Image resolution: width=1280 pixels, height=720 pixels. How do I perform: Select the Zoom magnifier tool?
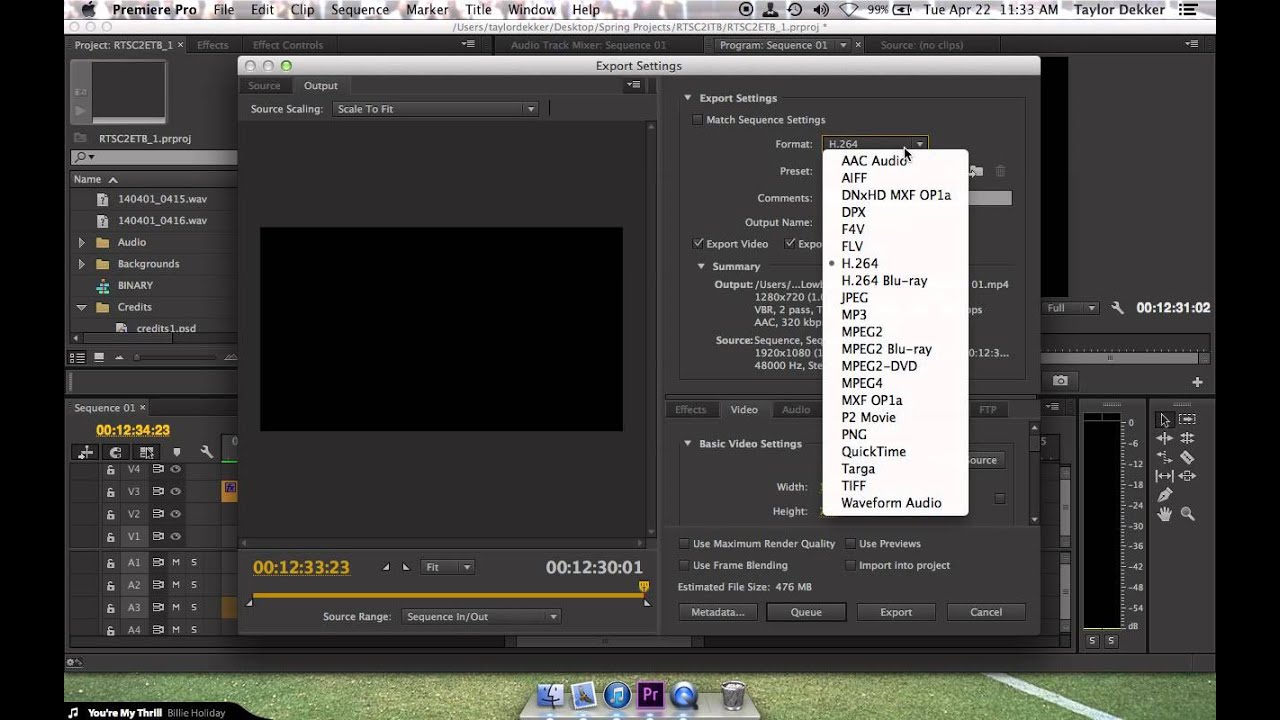coord(1187,514)
